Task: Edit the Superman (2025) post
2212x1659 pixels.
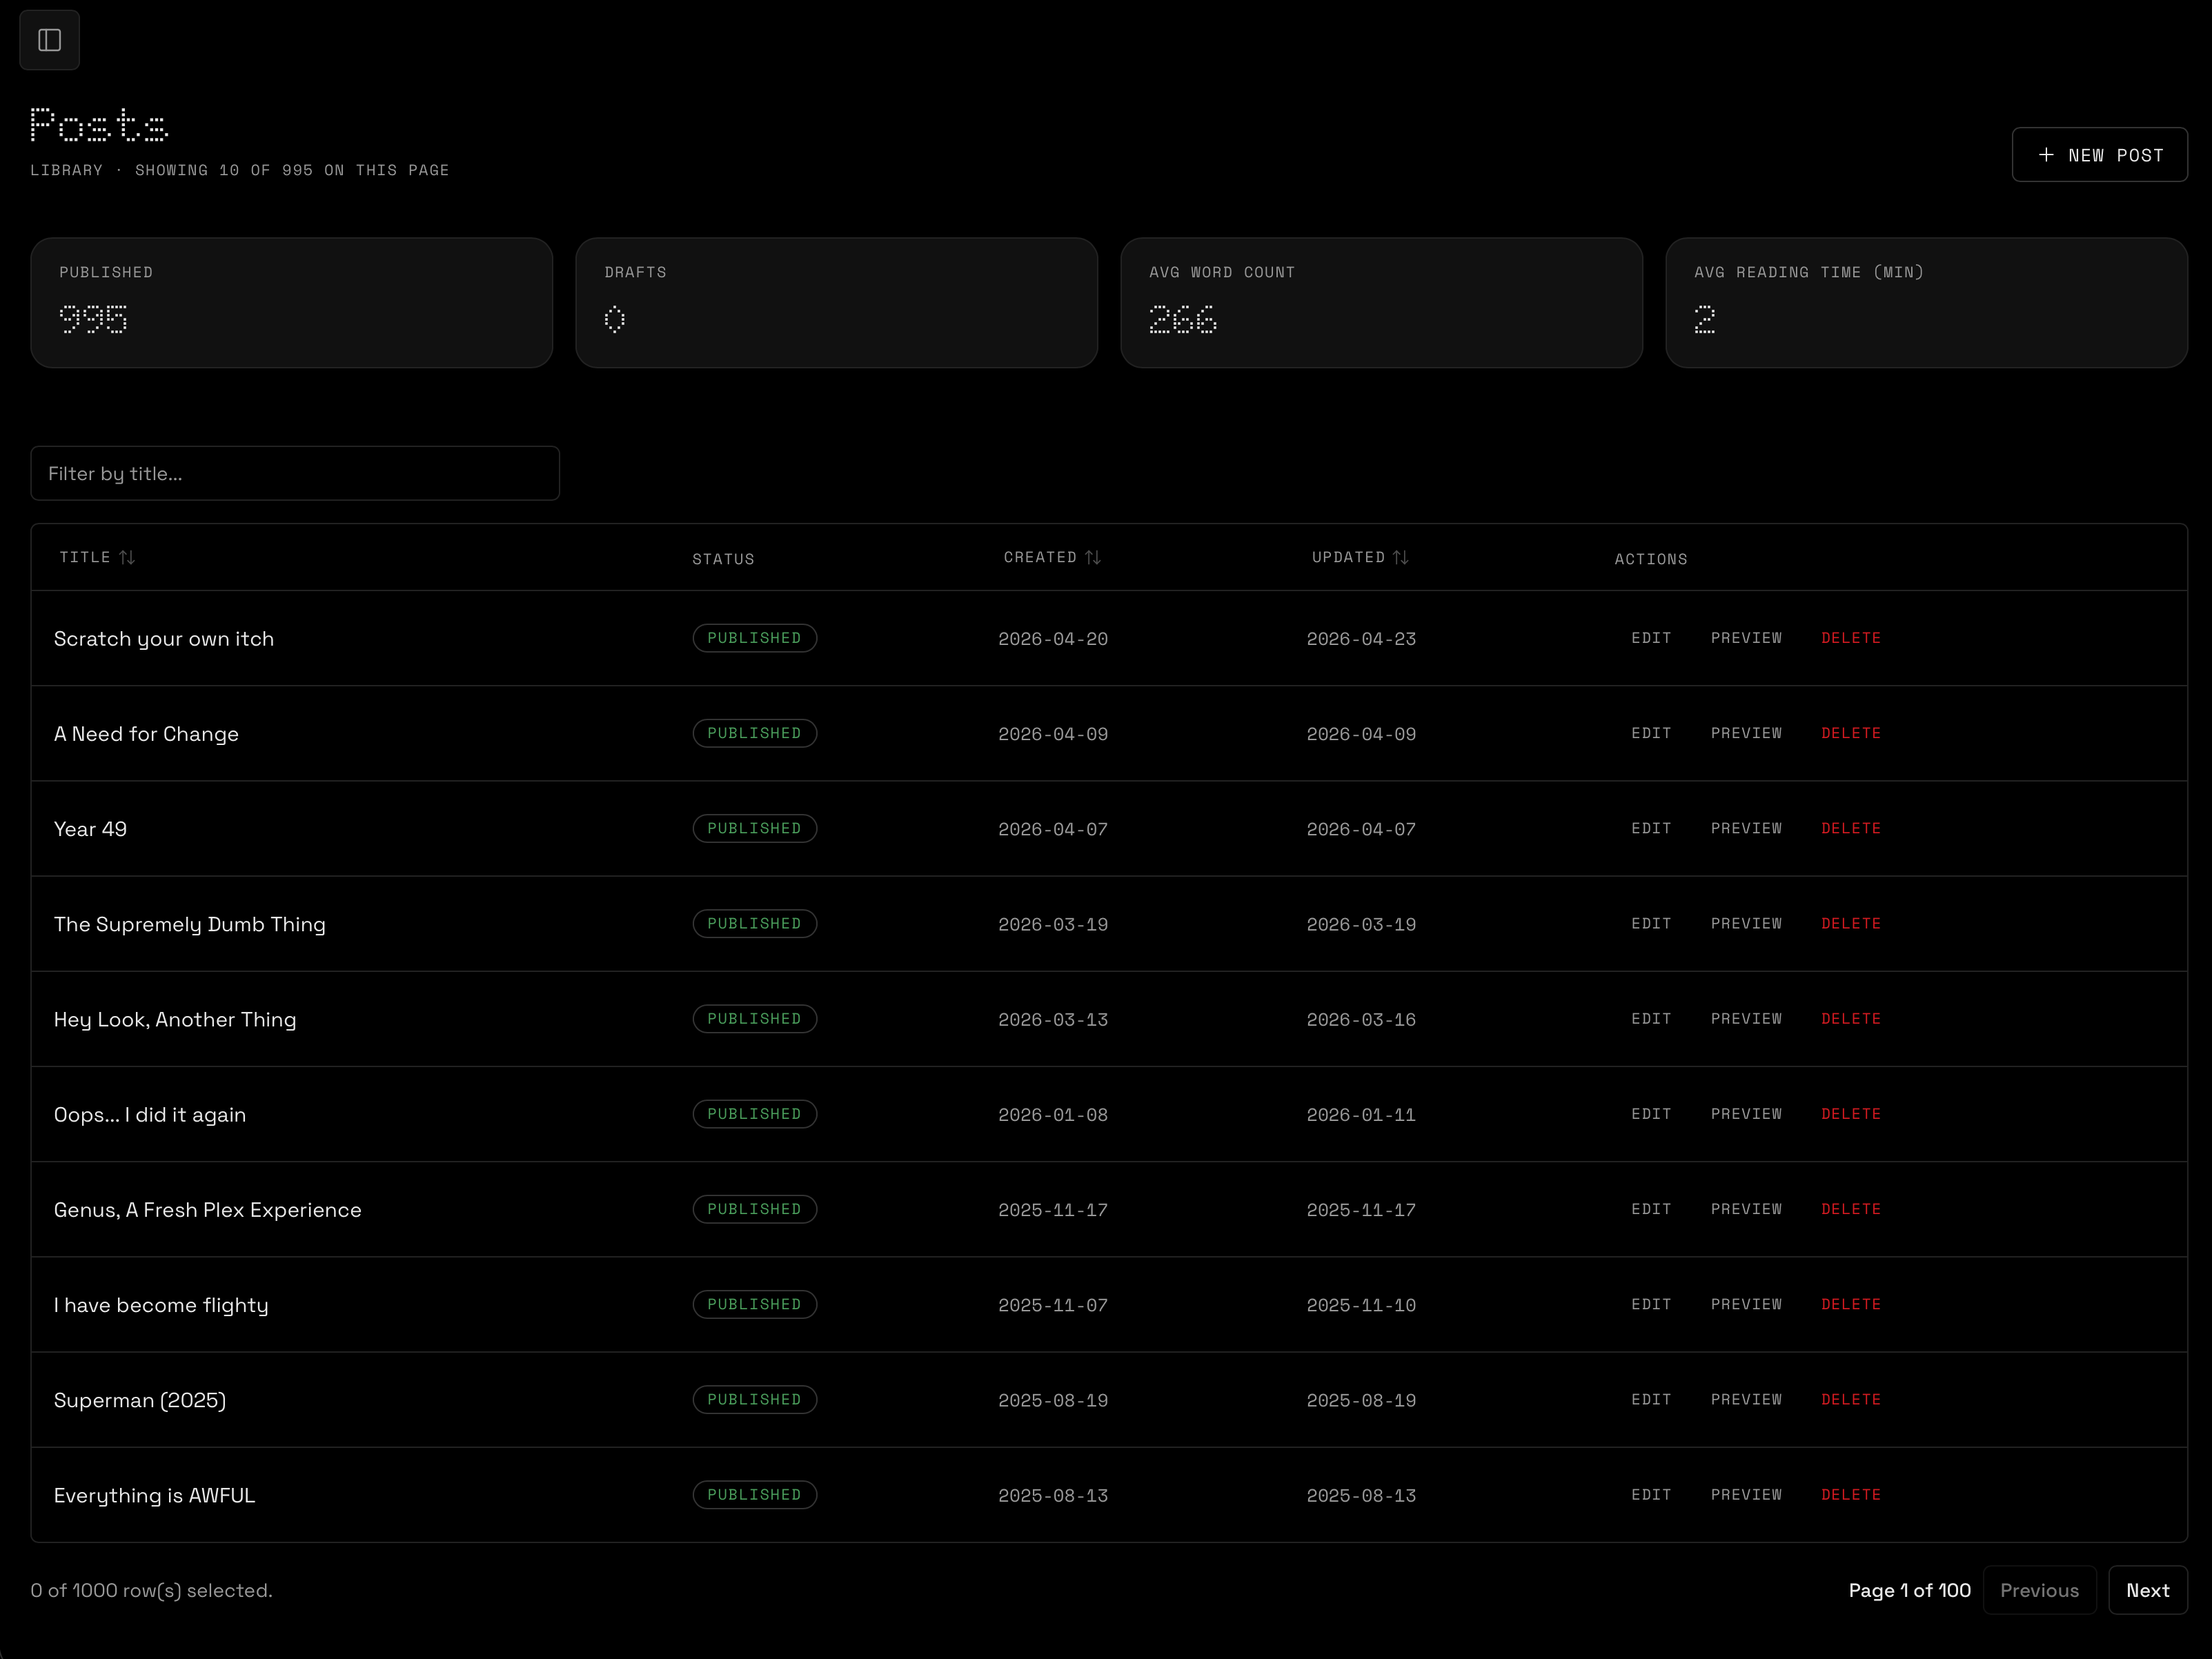Action: tap(1651, 1399)
